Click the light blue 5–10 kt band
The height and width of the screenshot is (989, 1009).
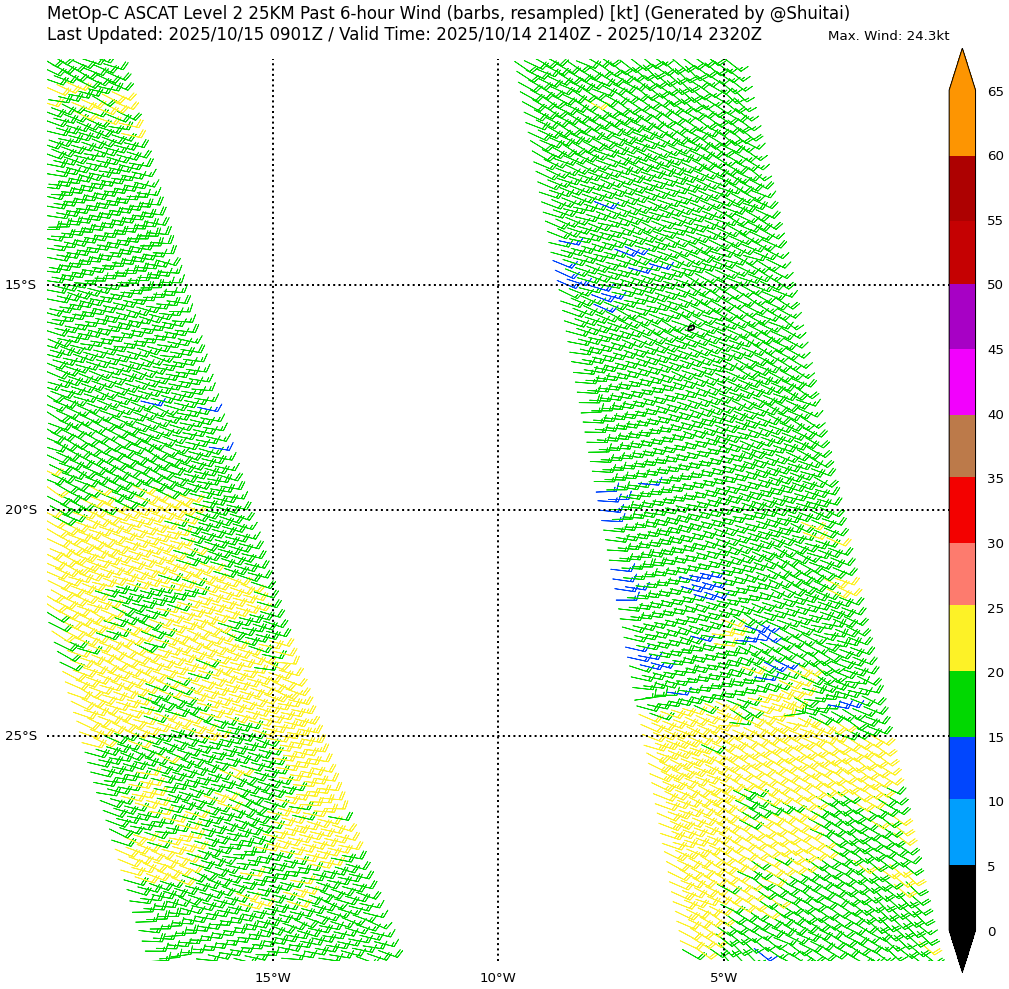pos(961,832)
